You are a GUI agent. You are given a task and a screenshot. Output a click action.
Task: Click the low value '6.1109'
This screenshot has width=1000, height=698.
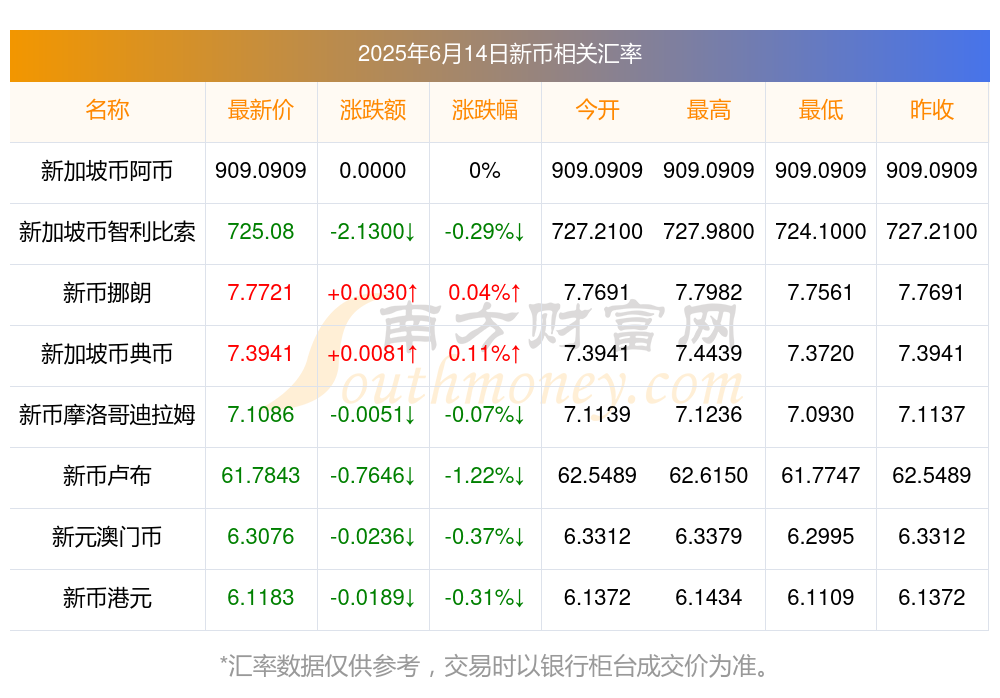click(x=820, y=597)
